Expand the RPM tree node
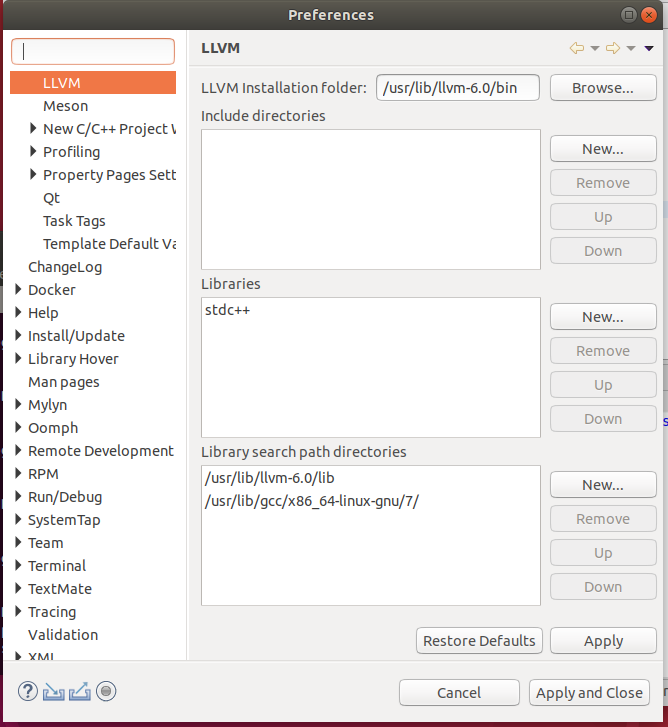 [x=18, y=473]
